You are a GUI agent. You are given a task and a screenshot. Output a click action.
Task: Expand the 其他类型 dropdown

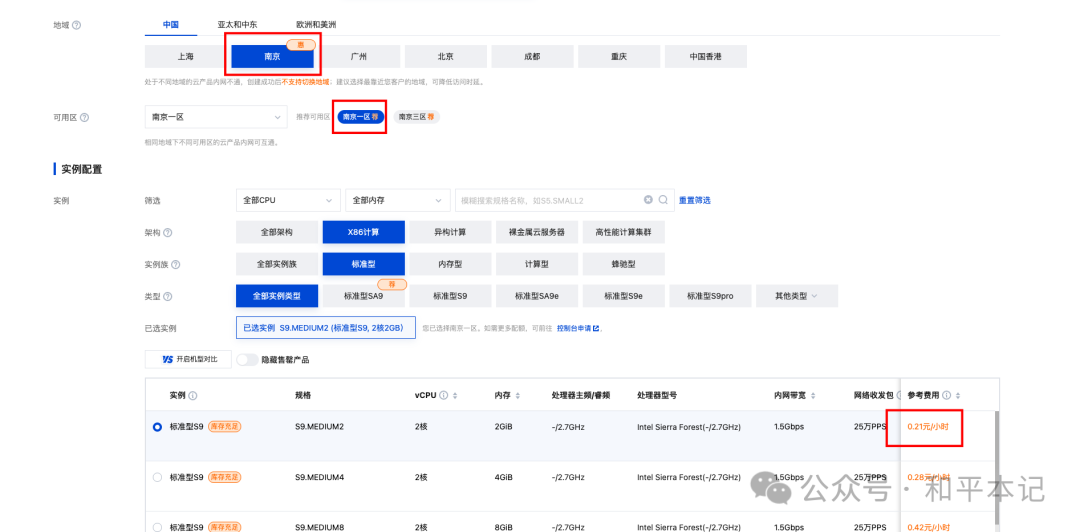pyautogui.click(x=797, y=296)
